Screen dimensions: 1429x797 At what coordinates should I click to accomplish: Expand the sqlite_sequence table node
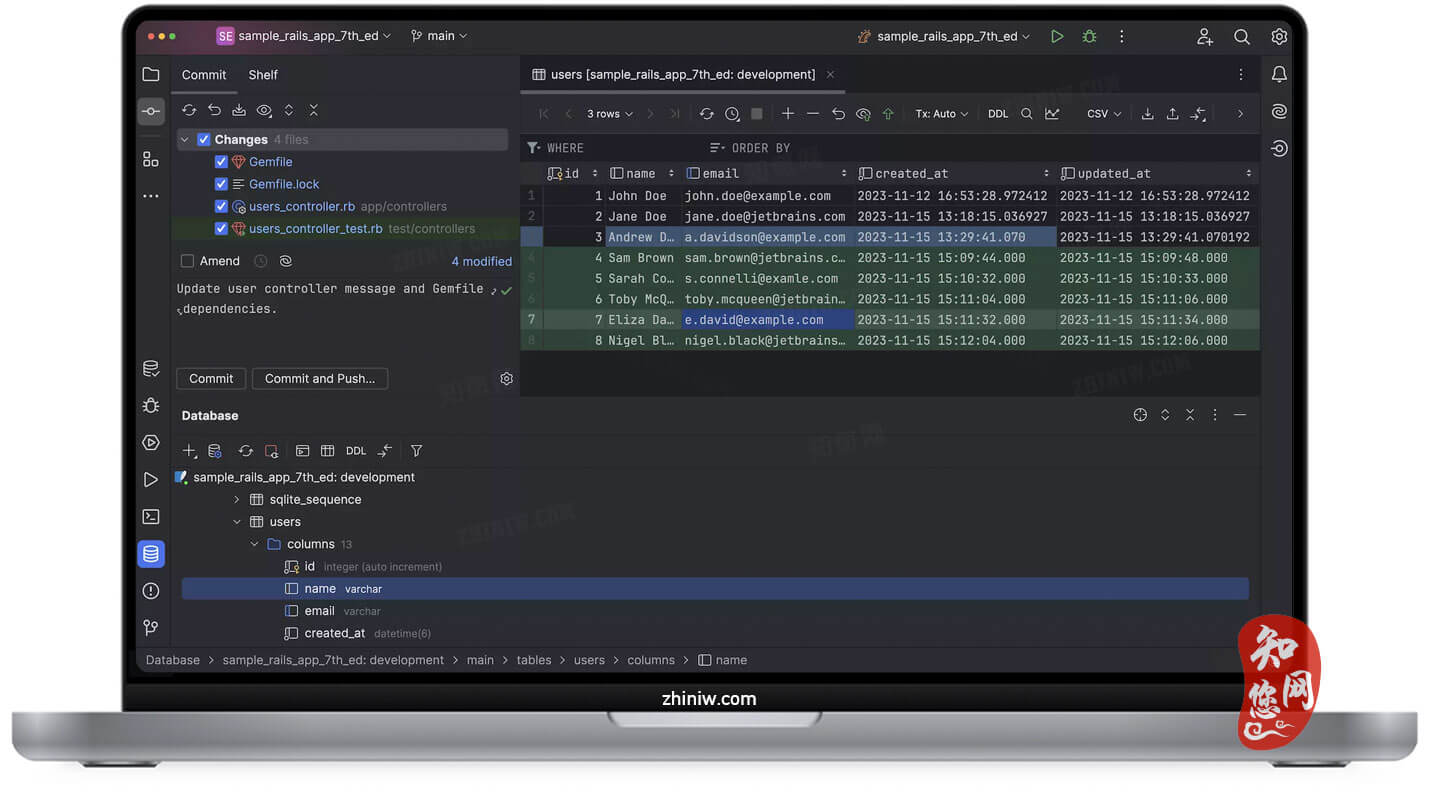237,499
